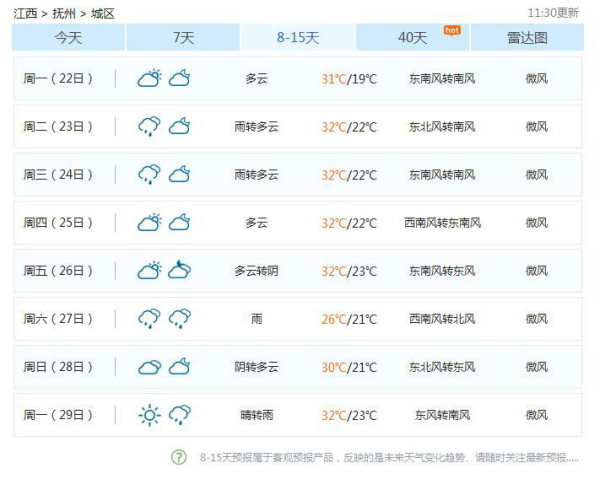Click 江西 in the breadcrumb
Viewport: 600px width, 479px height.
tap(25, 14)
